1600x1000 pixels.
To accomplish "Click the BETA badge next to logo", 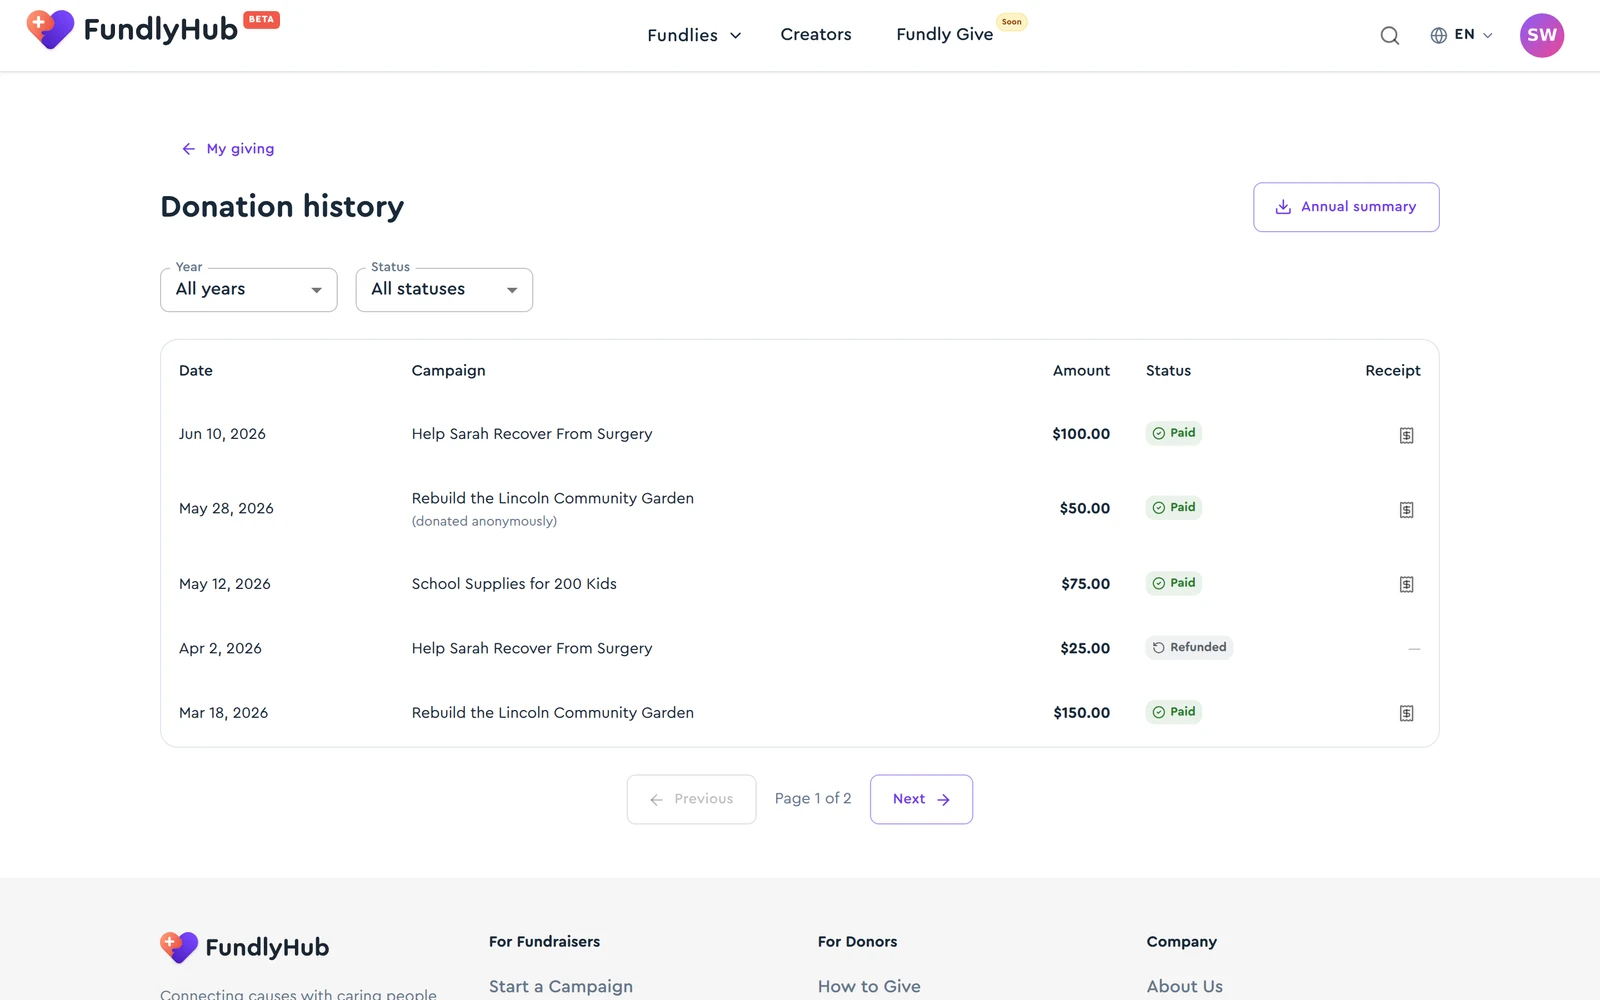I will pos(261,19).
